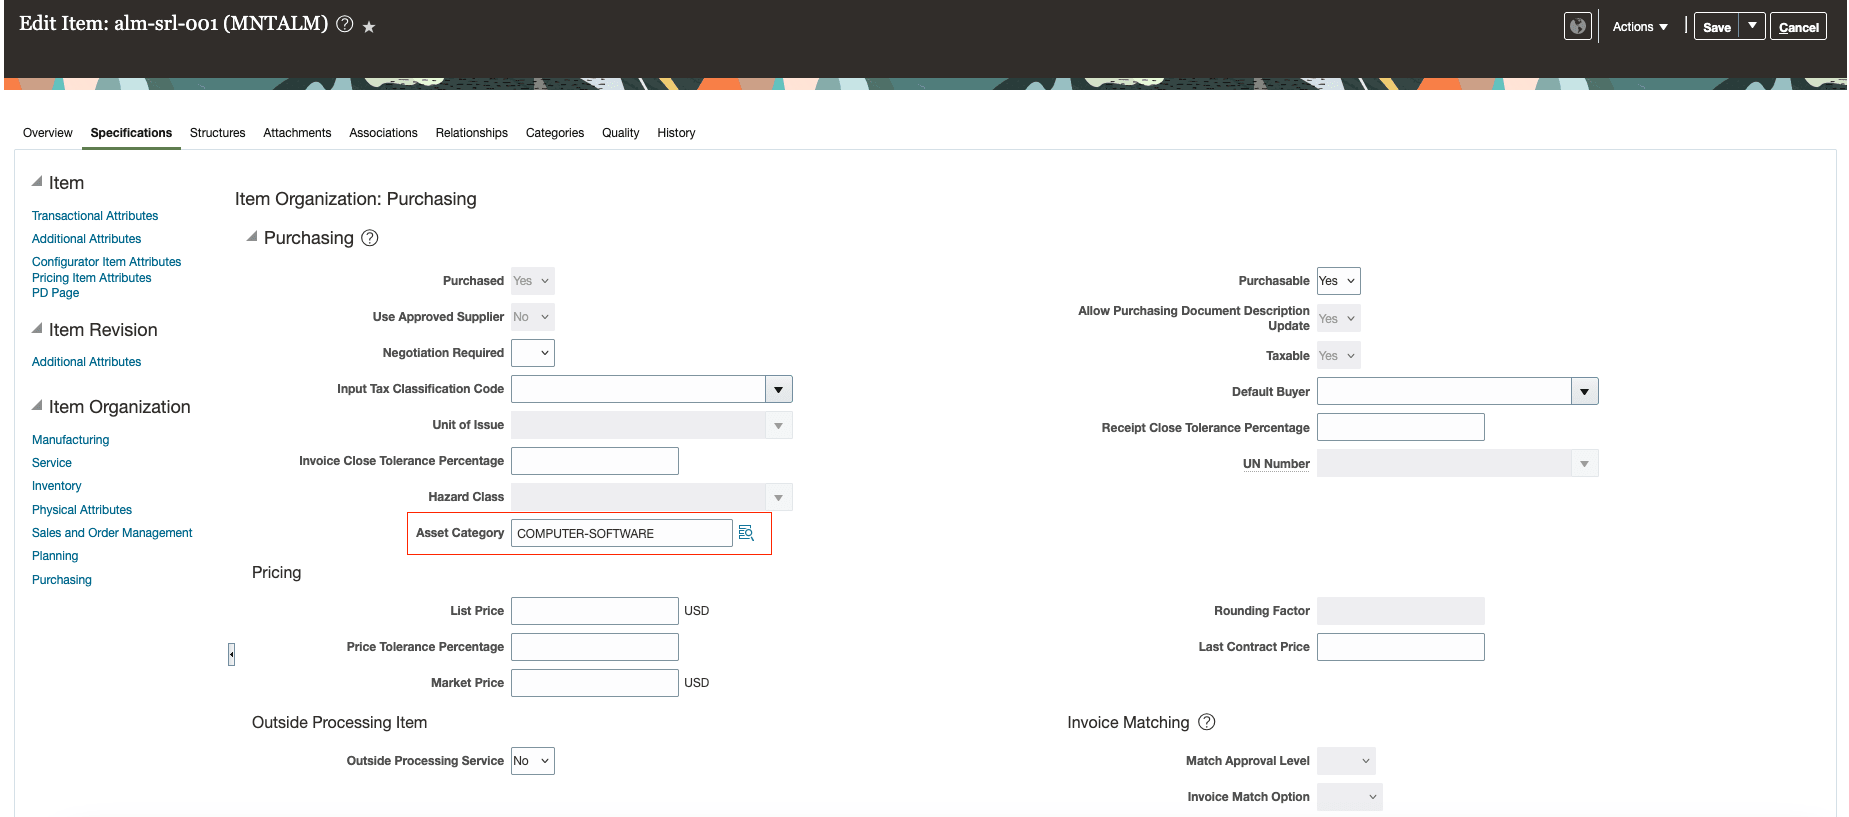The image size is (1849, 817).
Task: Click the Market Price field
Action: pos(595,683)
